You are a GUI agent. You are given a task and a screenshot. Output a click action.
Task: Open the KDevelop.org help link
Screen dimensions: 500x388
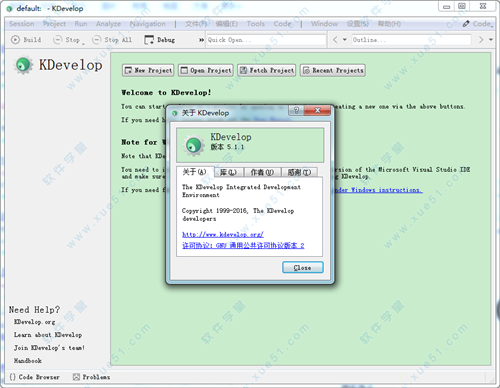pos(35,322)
